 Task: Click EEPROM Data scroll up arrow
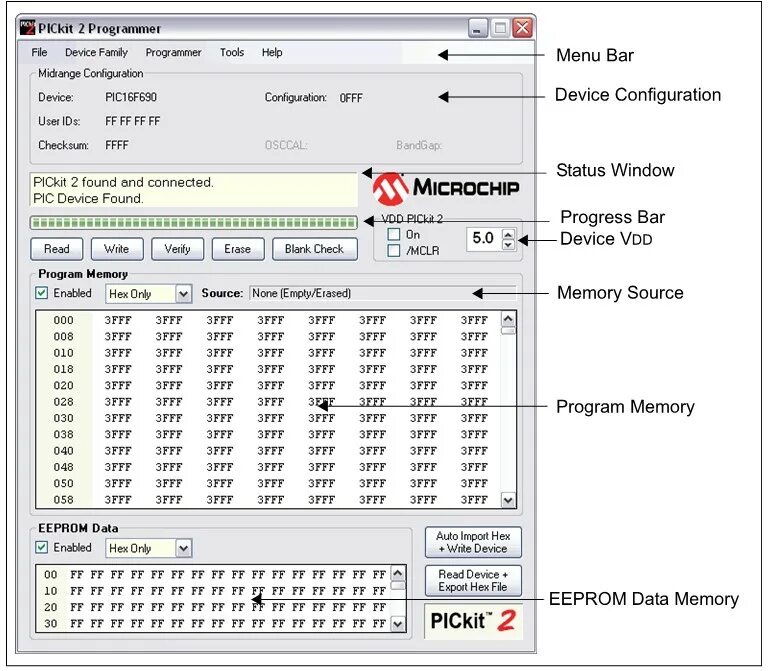pos(398,573)
